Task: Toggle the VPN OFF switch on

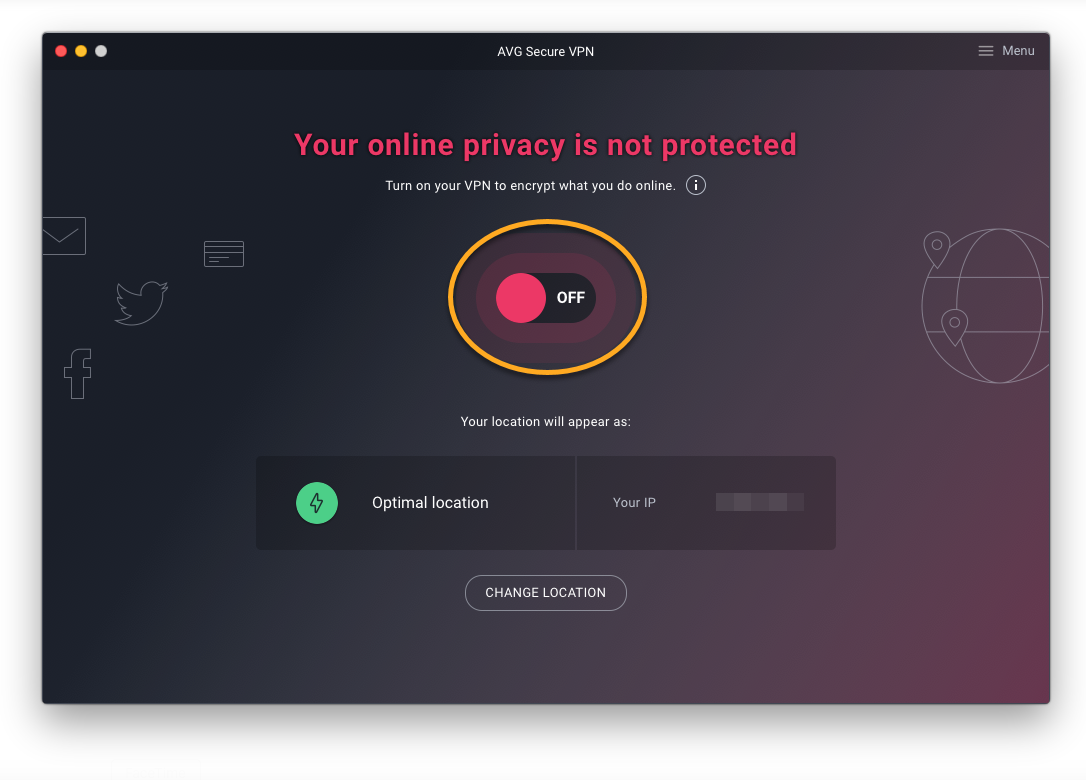Action: tap(546, 298)
